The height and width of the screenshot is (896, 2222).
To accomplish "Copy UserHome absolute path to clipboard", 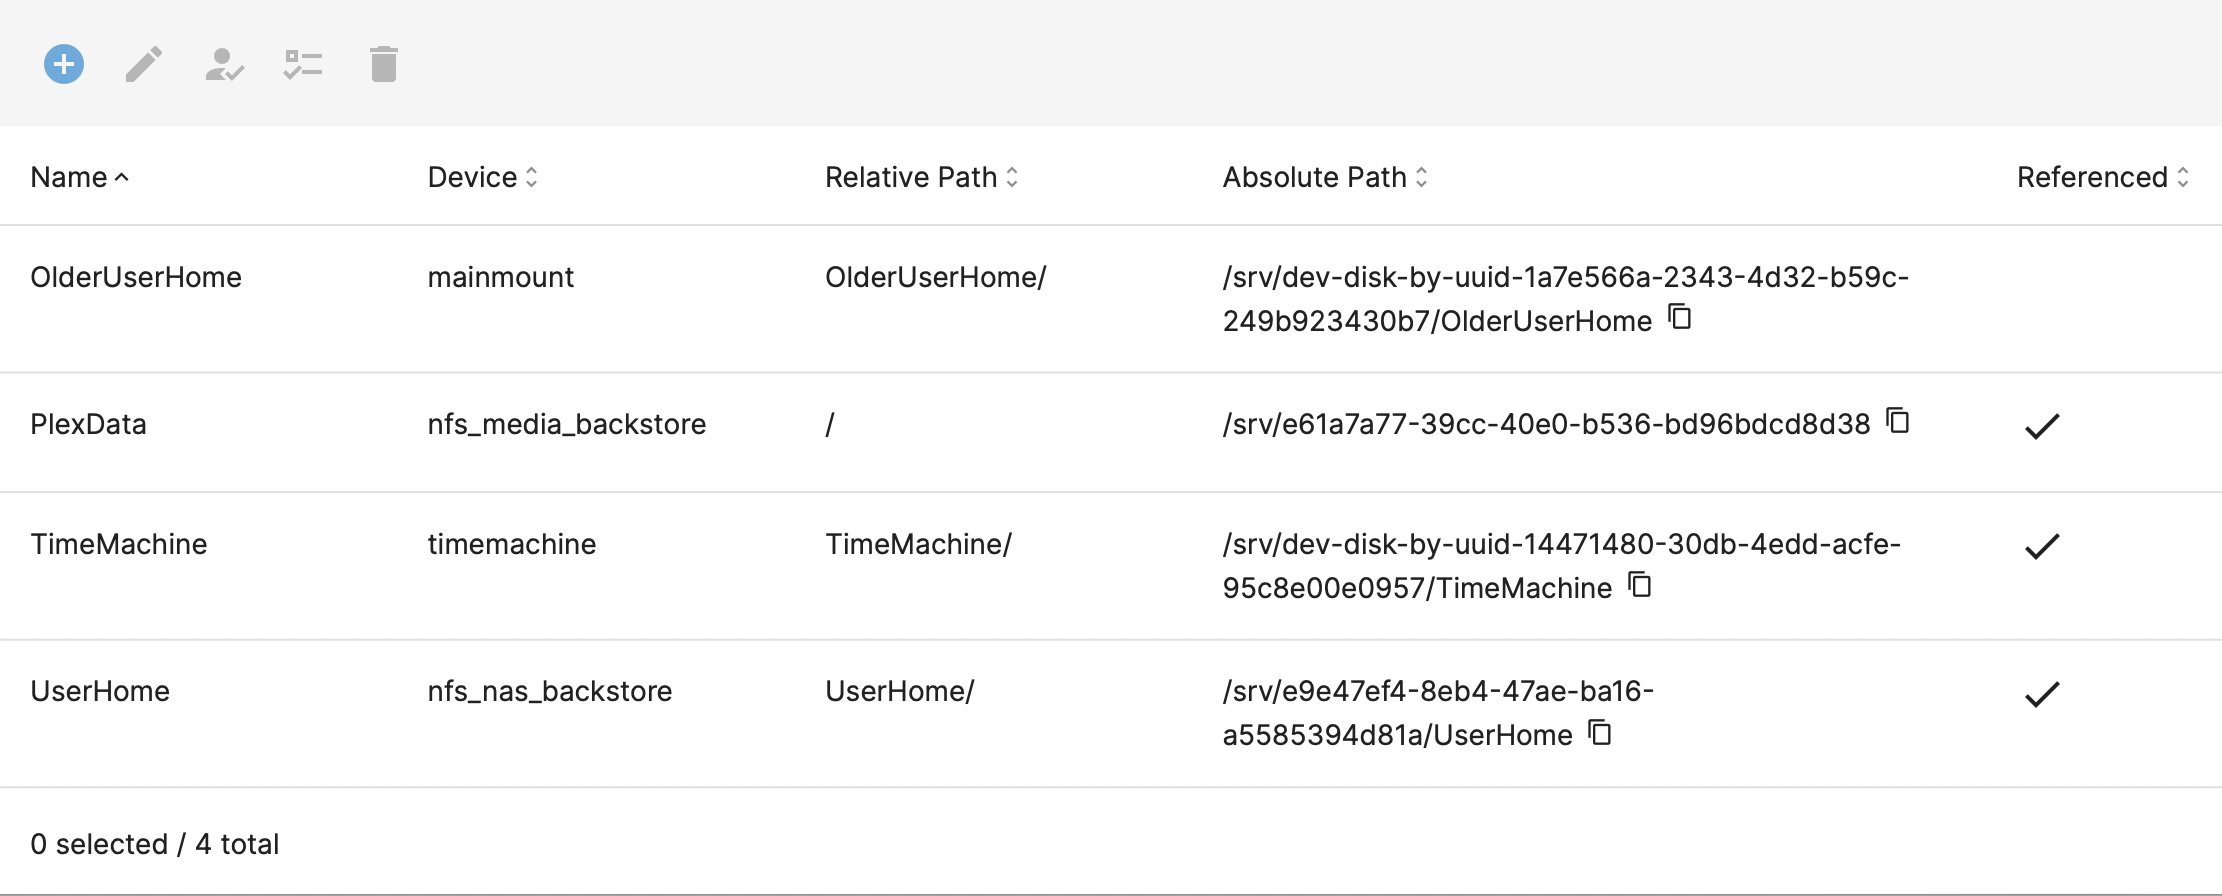I will tap(1600, 732).
